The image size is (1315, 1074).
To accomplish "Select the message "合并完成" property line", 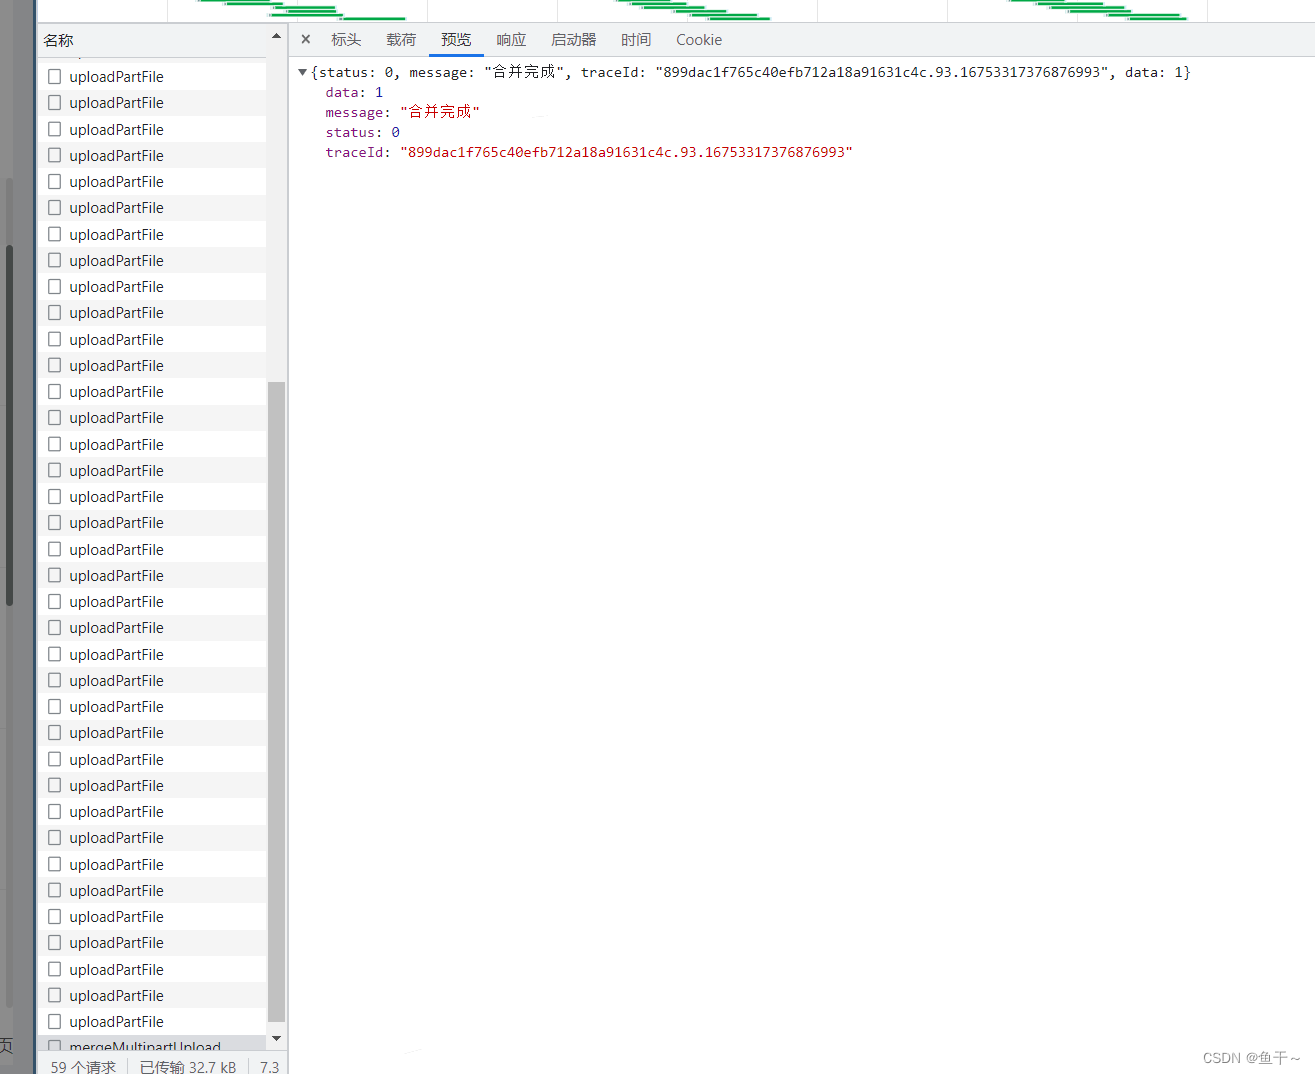I will coord(402,112).
